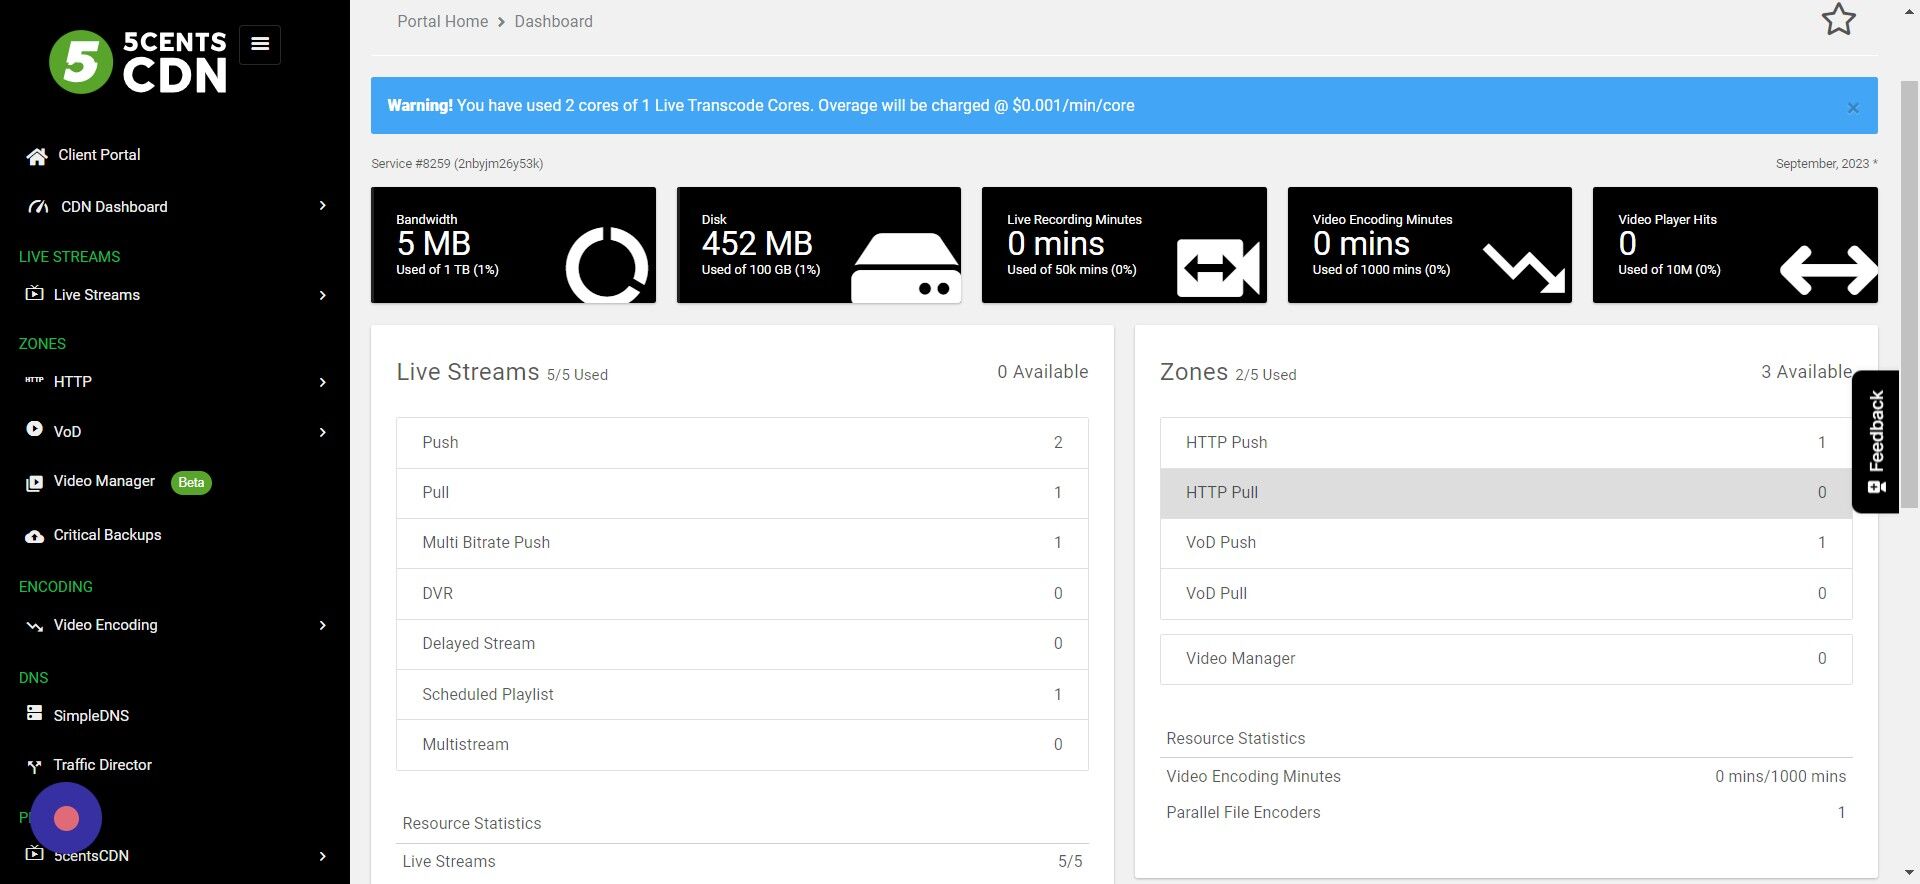The width and height of the screenshot is (1920, 884).
Task: Expand the Live Streams submenu chevron
Action: click(x=322, y=295)
